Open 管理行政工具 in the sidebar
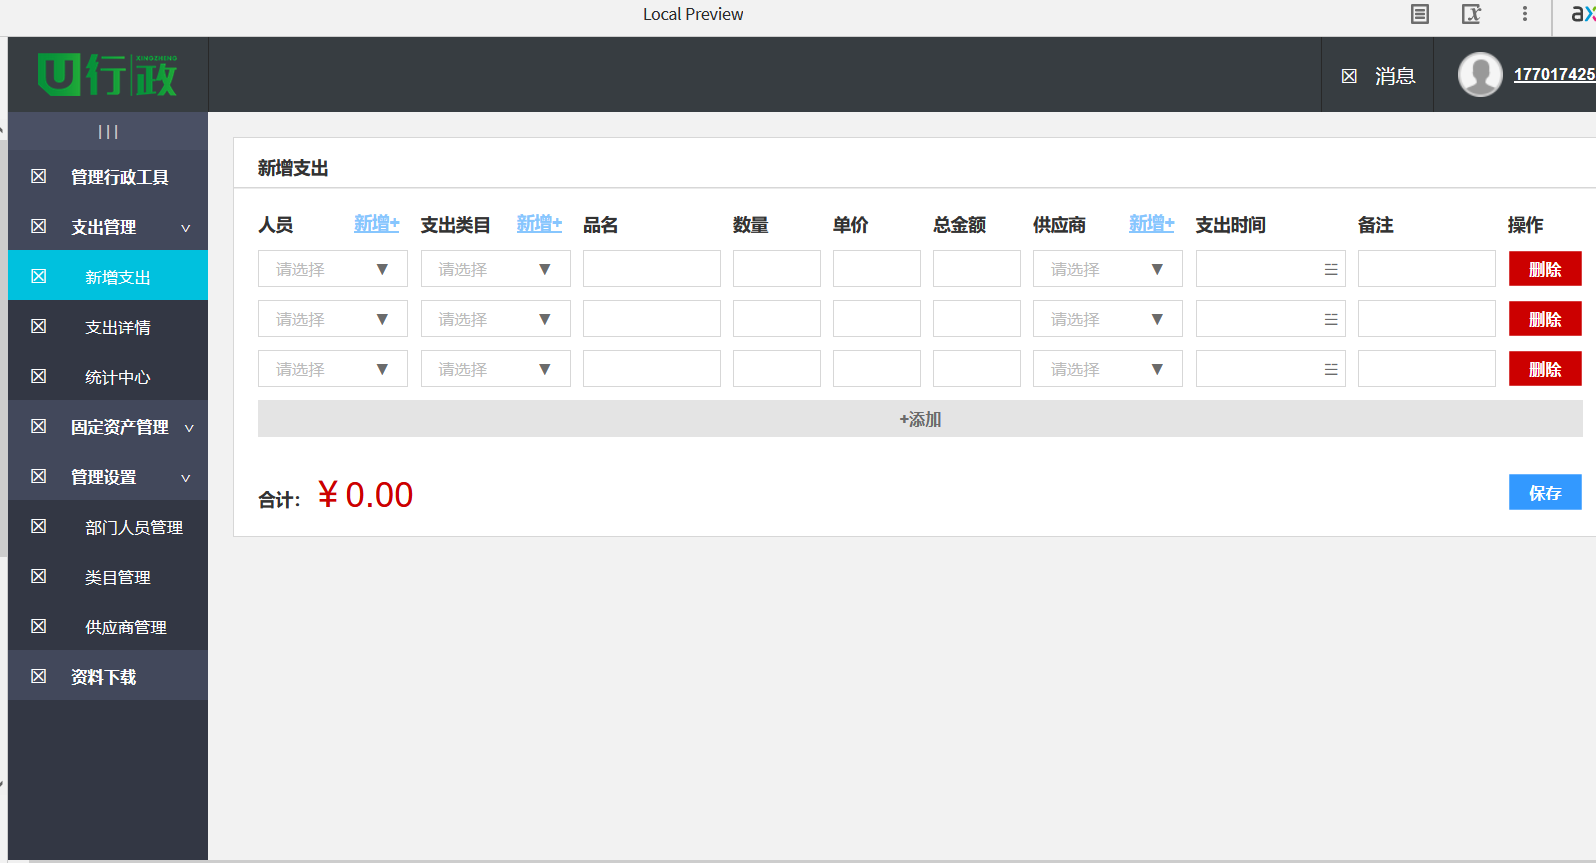The width and height of the screenshot is (1596, 863). point(108,176)
